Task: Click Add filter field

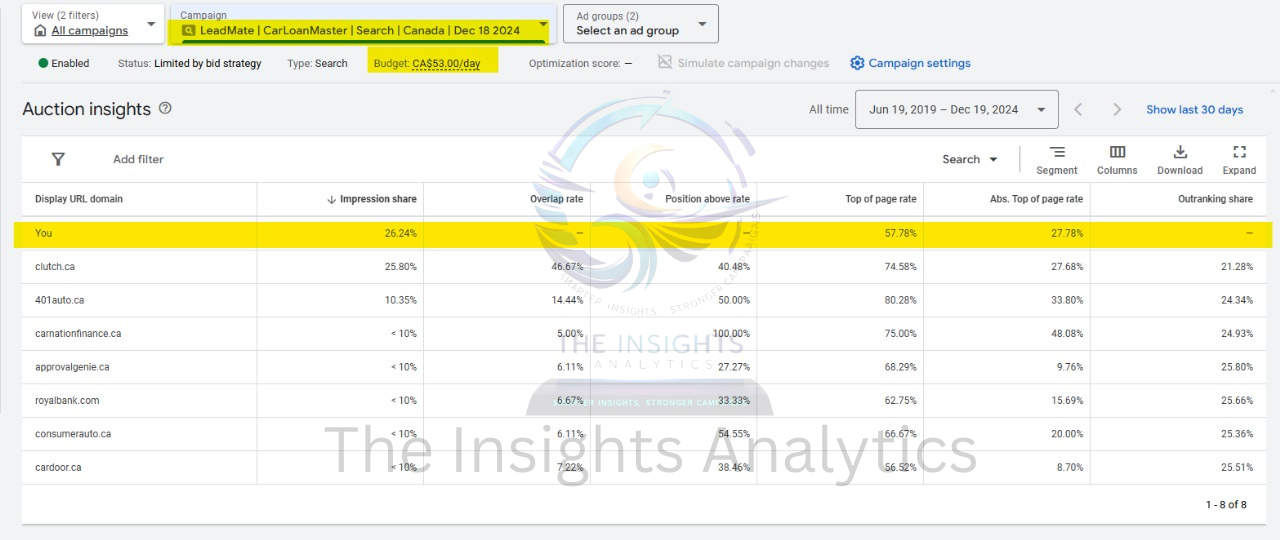Action: [x=138, y=159]
